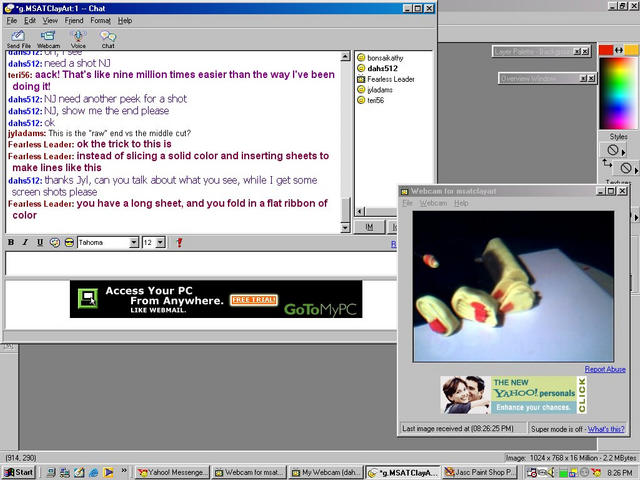Viewport: 640px width, 480px height.
Task: Click the g.MSATClayArt taskbar button
Action: (403, 472)
